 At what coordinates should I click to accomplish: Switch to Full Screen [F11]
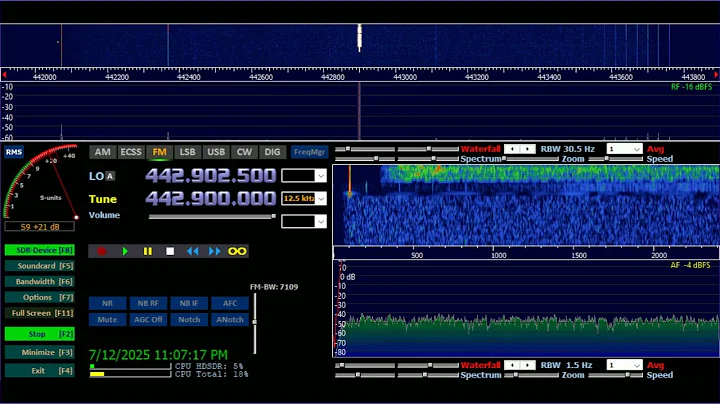pyautogui.click(x=39, y=313)
